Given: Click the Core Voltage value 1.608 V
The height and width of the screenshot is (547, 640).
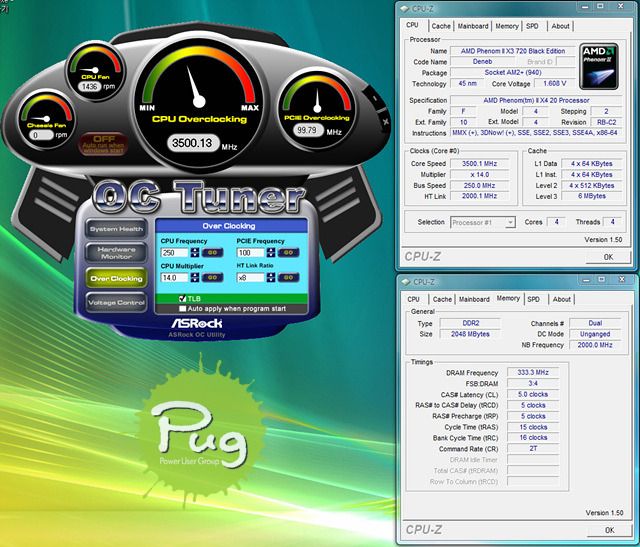Looking at the screenshot, I should coord(554,83).
